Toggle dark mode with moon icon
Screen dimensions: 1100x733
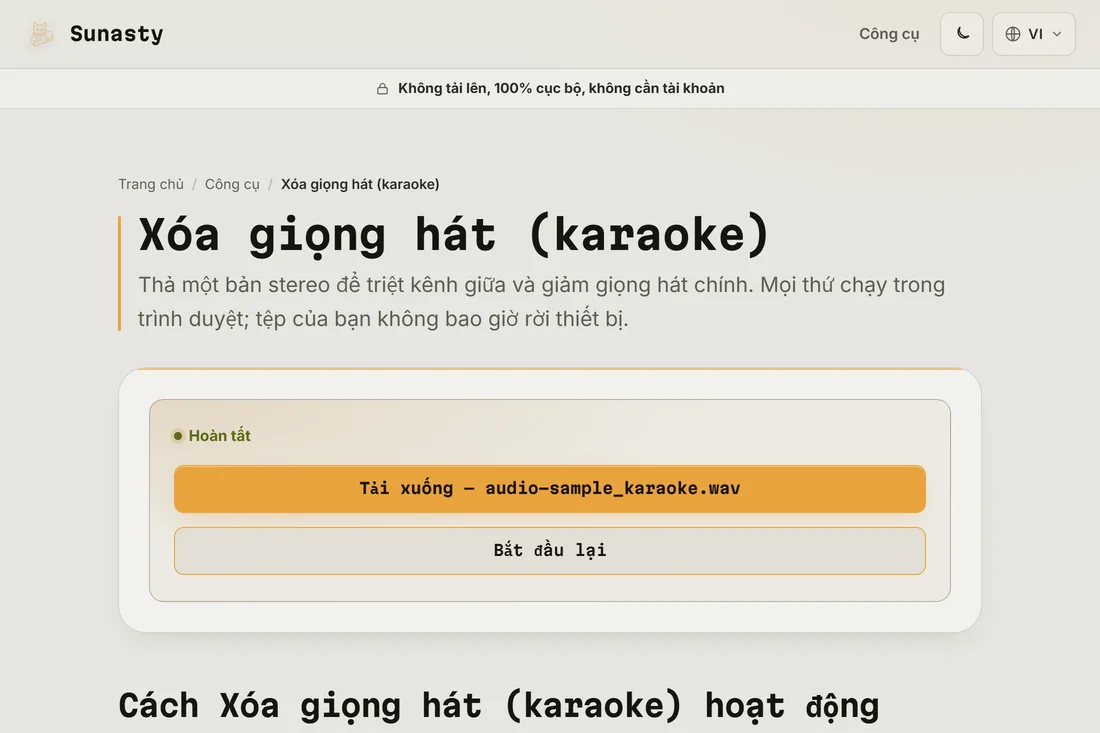962,34
